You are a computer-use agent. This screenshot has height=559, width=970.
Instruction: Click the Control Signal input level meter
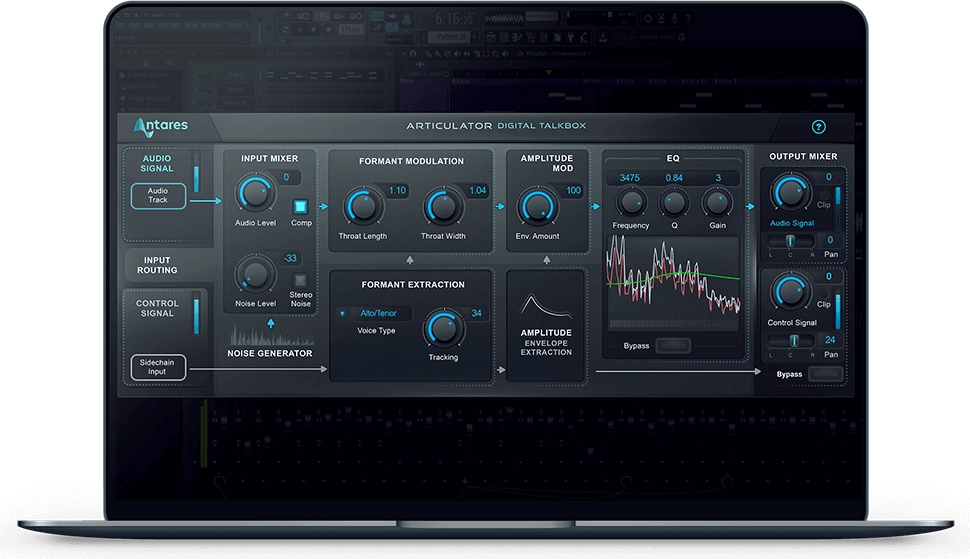(x=197, y=314)
